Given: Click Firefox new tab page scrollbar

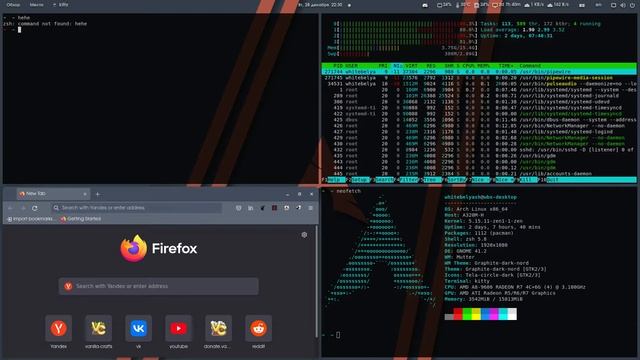Looking at the screenshot, I should pyautogui.click(x=317, y=282).
